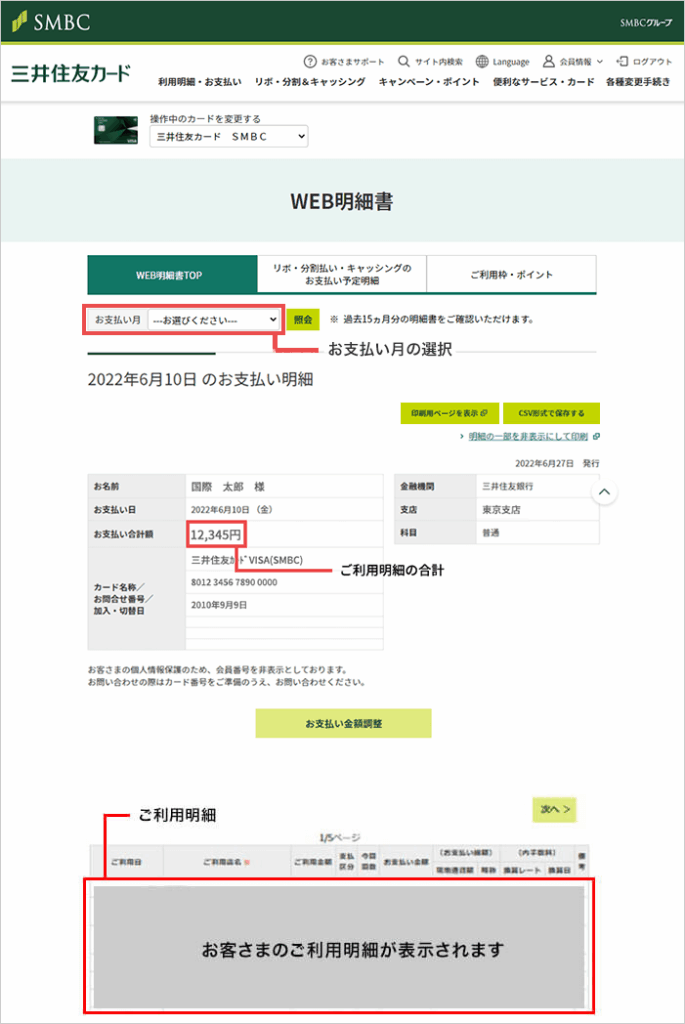685x1024 pixels.
Task: Open お客さまサポート help icon link
Action: coord(310,61)
